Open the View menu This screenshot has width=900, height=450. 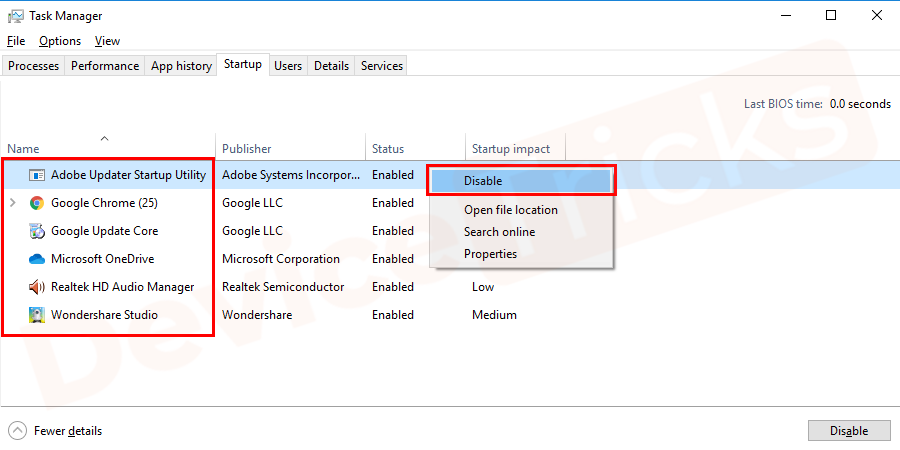coord(107,41)
